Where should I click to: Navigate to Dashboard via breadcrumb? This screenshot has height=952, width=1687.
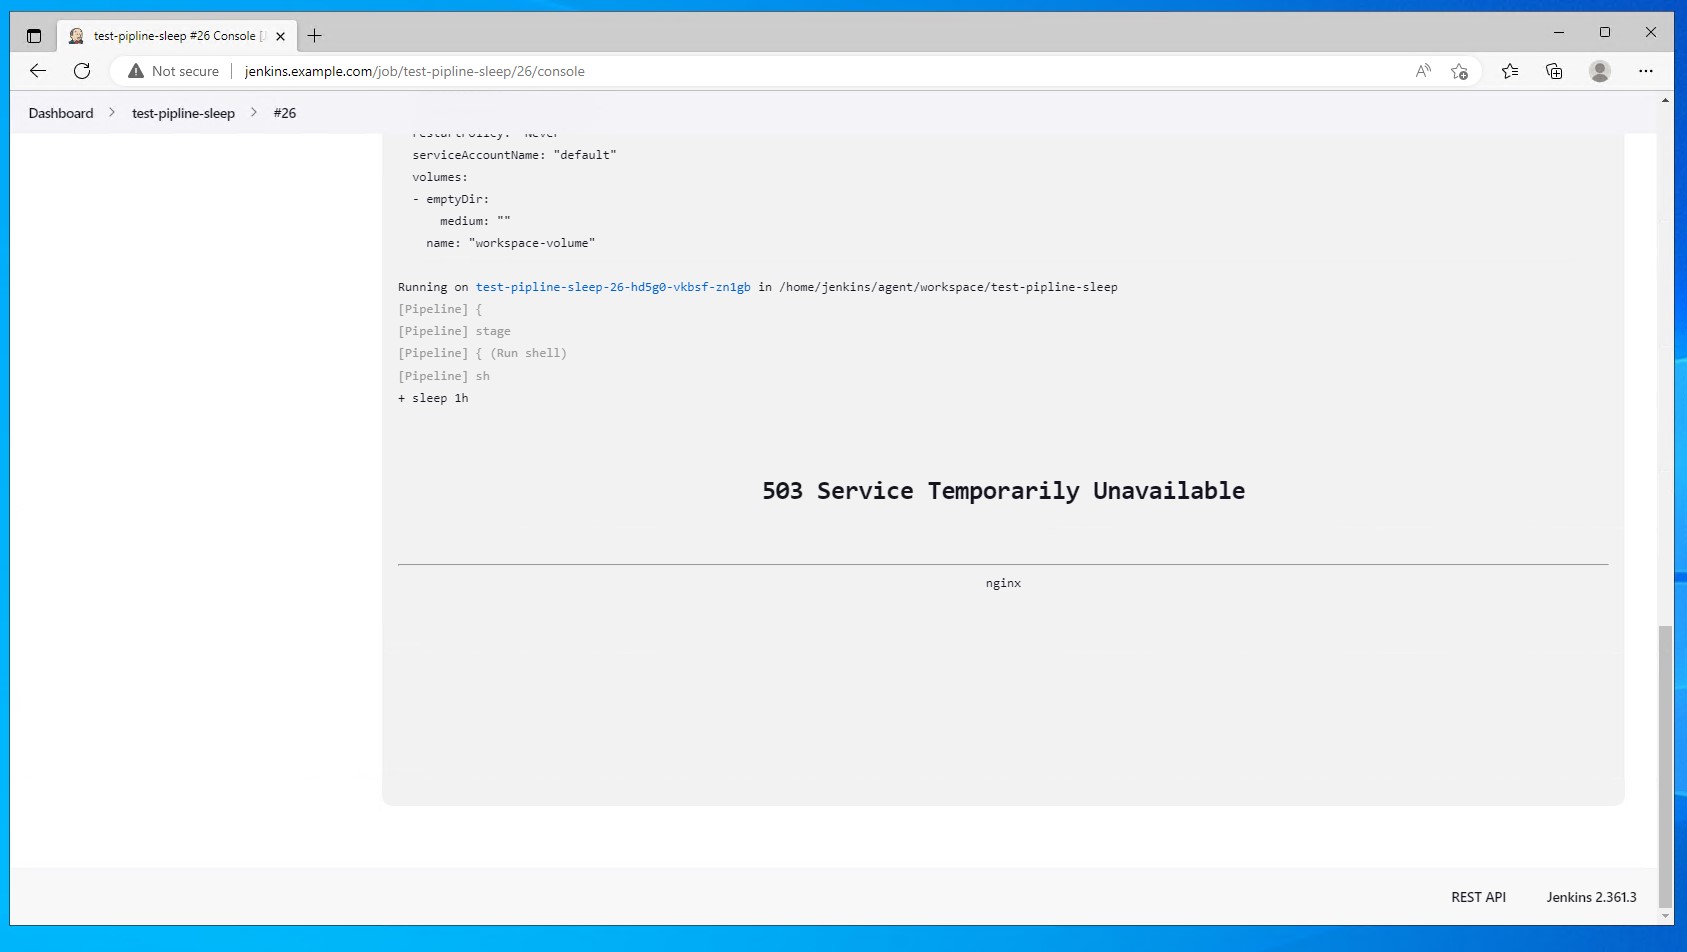[60, 113]
